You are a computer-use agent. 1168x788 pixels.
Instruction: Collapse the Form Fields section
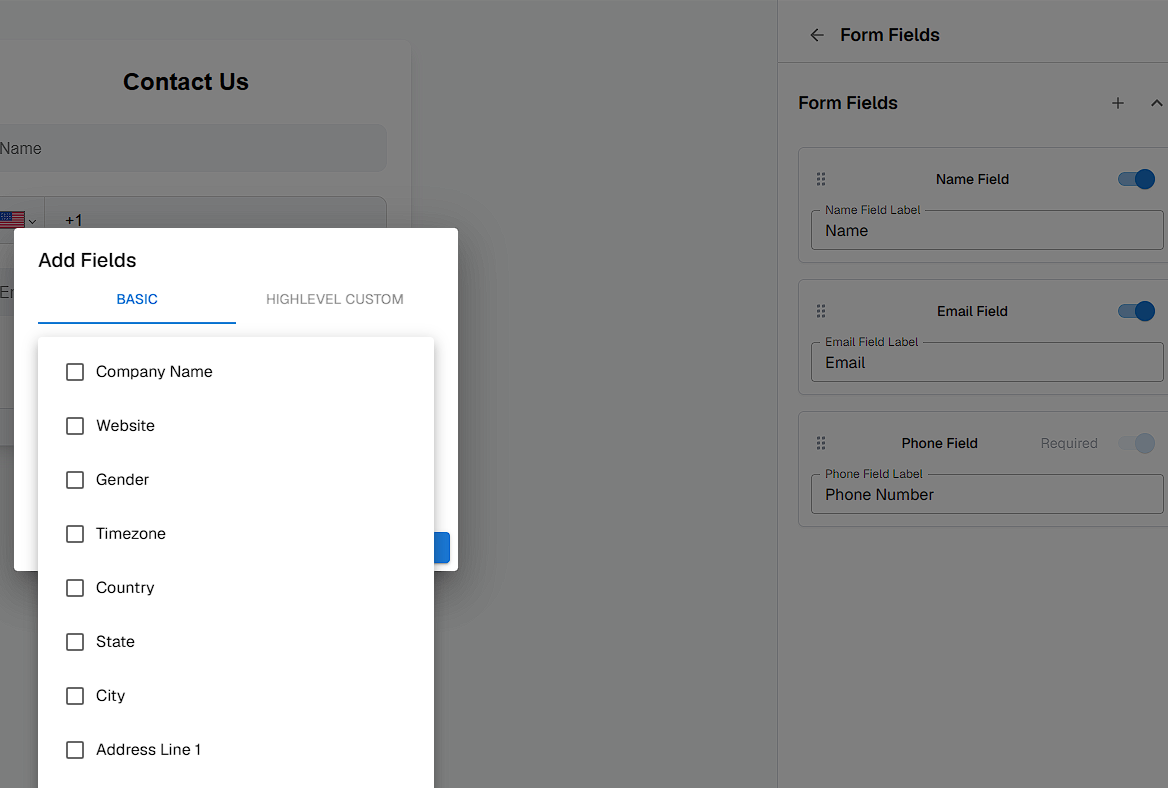pos(1156,104)
